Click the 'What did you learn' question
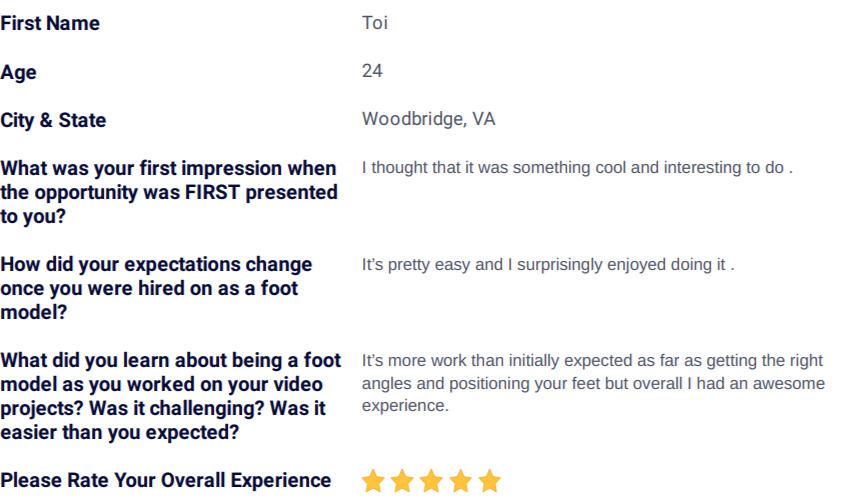This screenshot has height=504, width=842. (x=171, y=396)
